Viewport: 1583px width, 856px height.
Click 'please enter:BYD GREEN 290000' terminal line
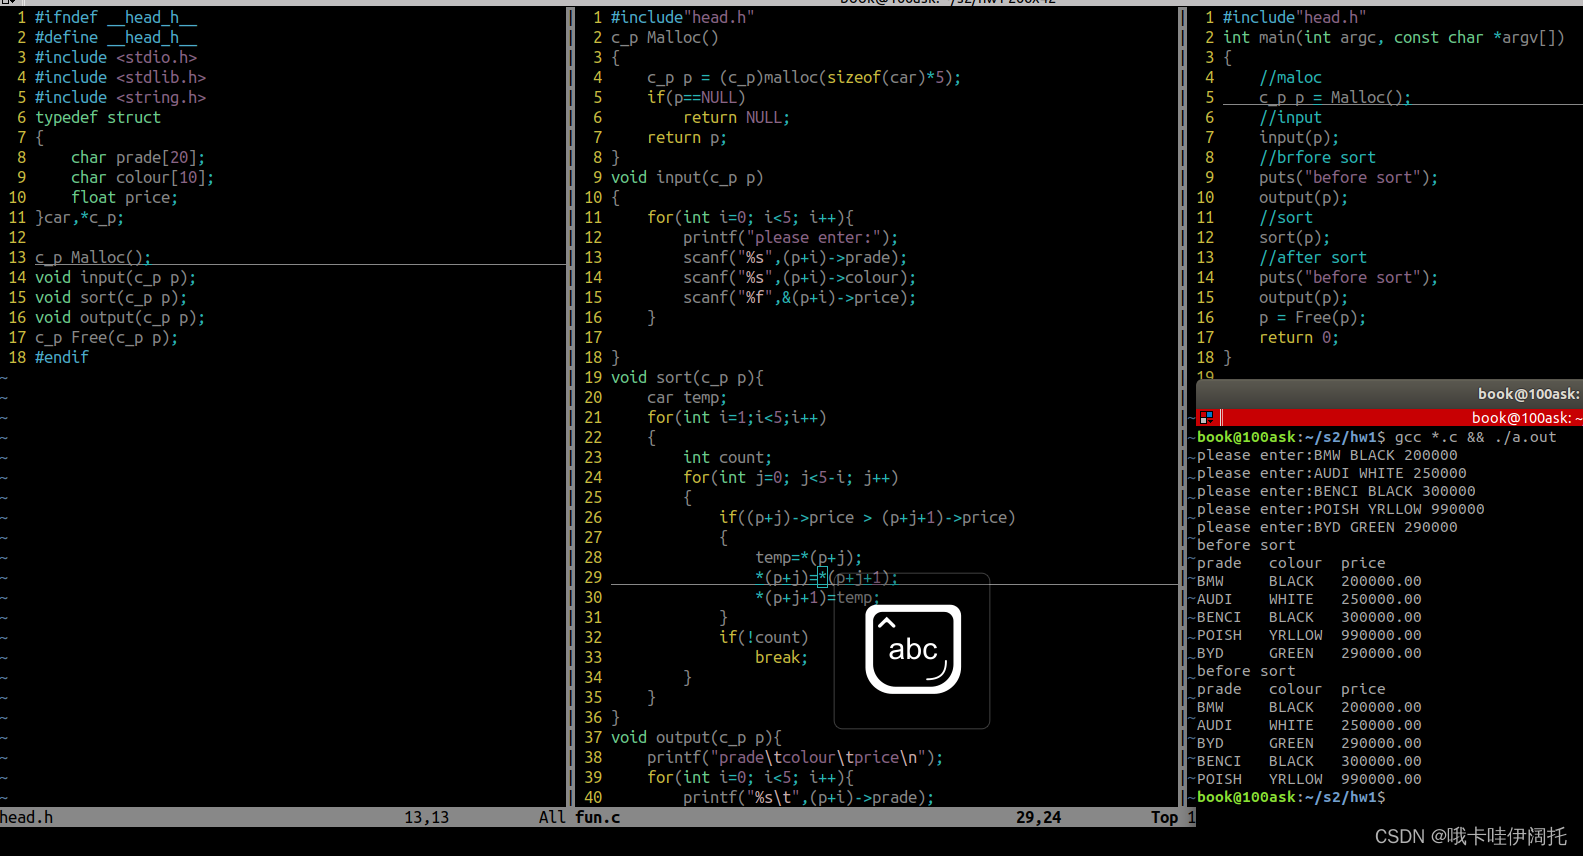click(1327, 527)
